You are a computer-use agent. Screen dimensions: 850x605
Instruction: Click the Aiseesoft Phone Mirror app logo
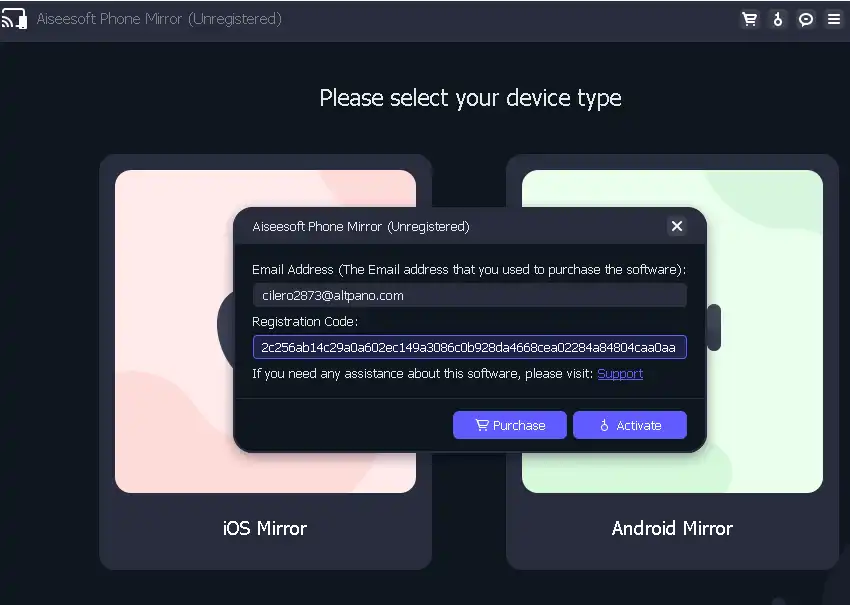point(14,19)
